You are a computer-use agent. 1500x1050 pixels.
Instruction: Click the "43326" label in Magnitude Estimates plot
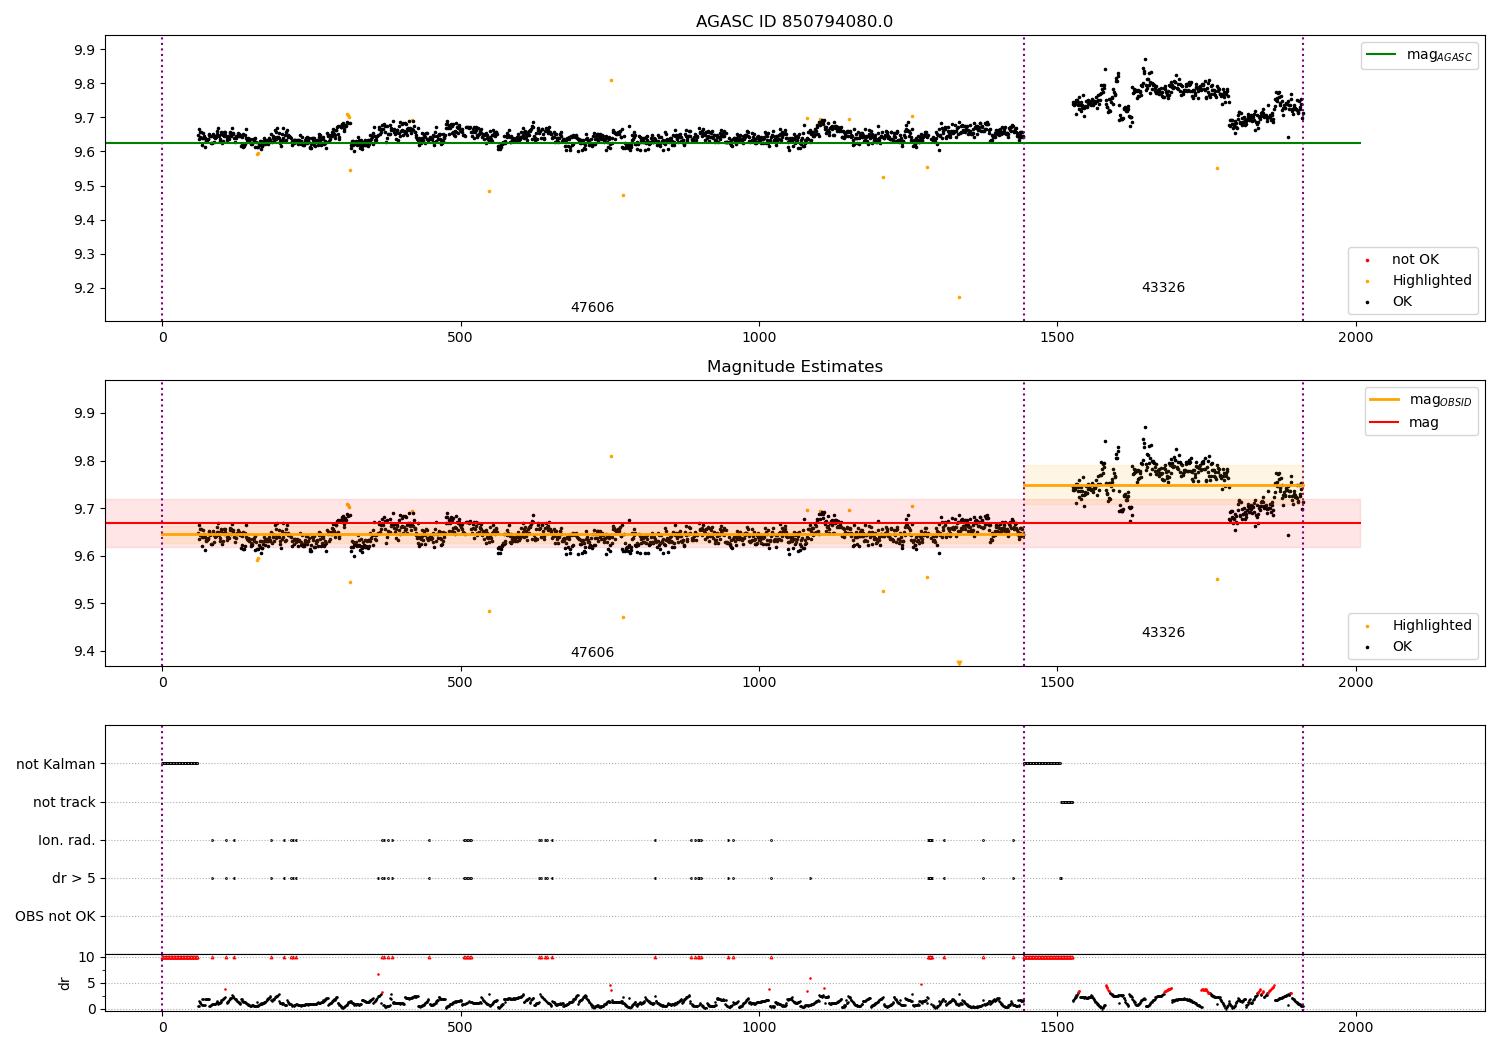click(x=1163, y=633)
